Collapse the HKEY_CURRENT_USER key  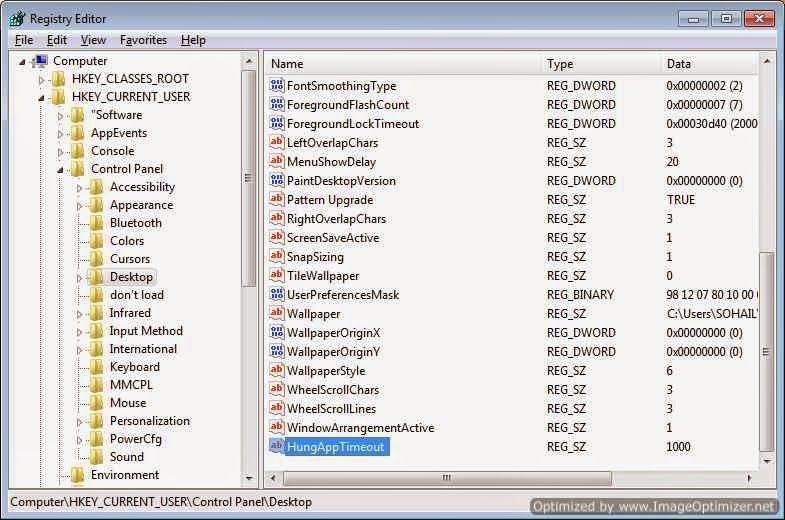[42, 98]
